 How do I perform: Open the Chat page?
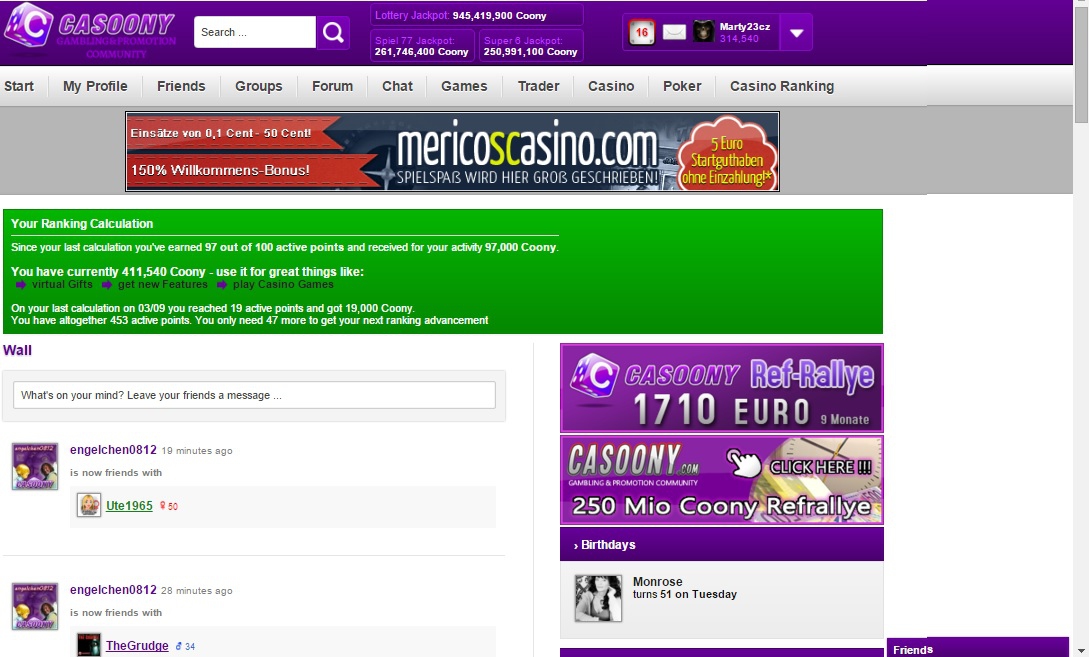click(397, 86)
